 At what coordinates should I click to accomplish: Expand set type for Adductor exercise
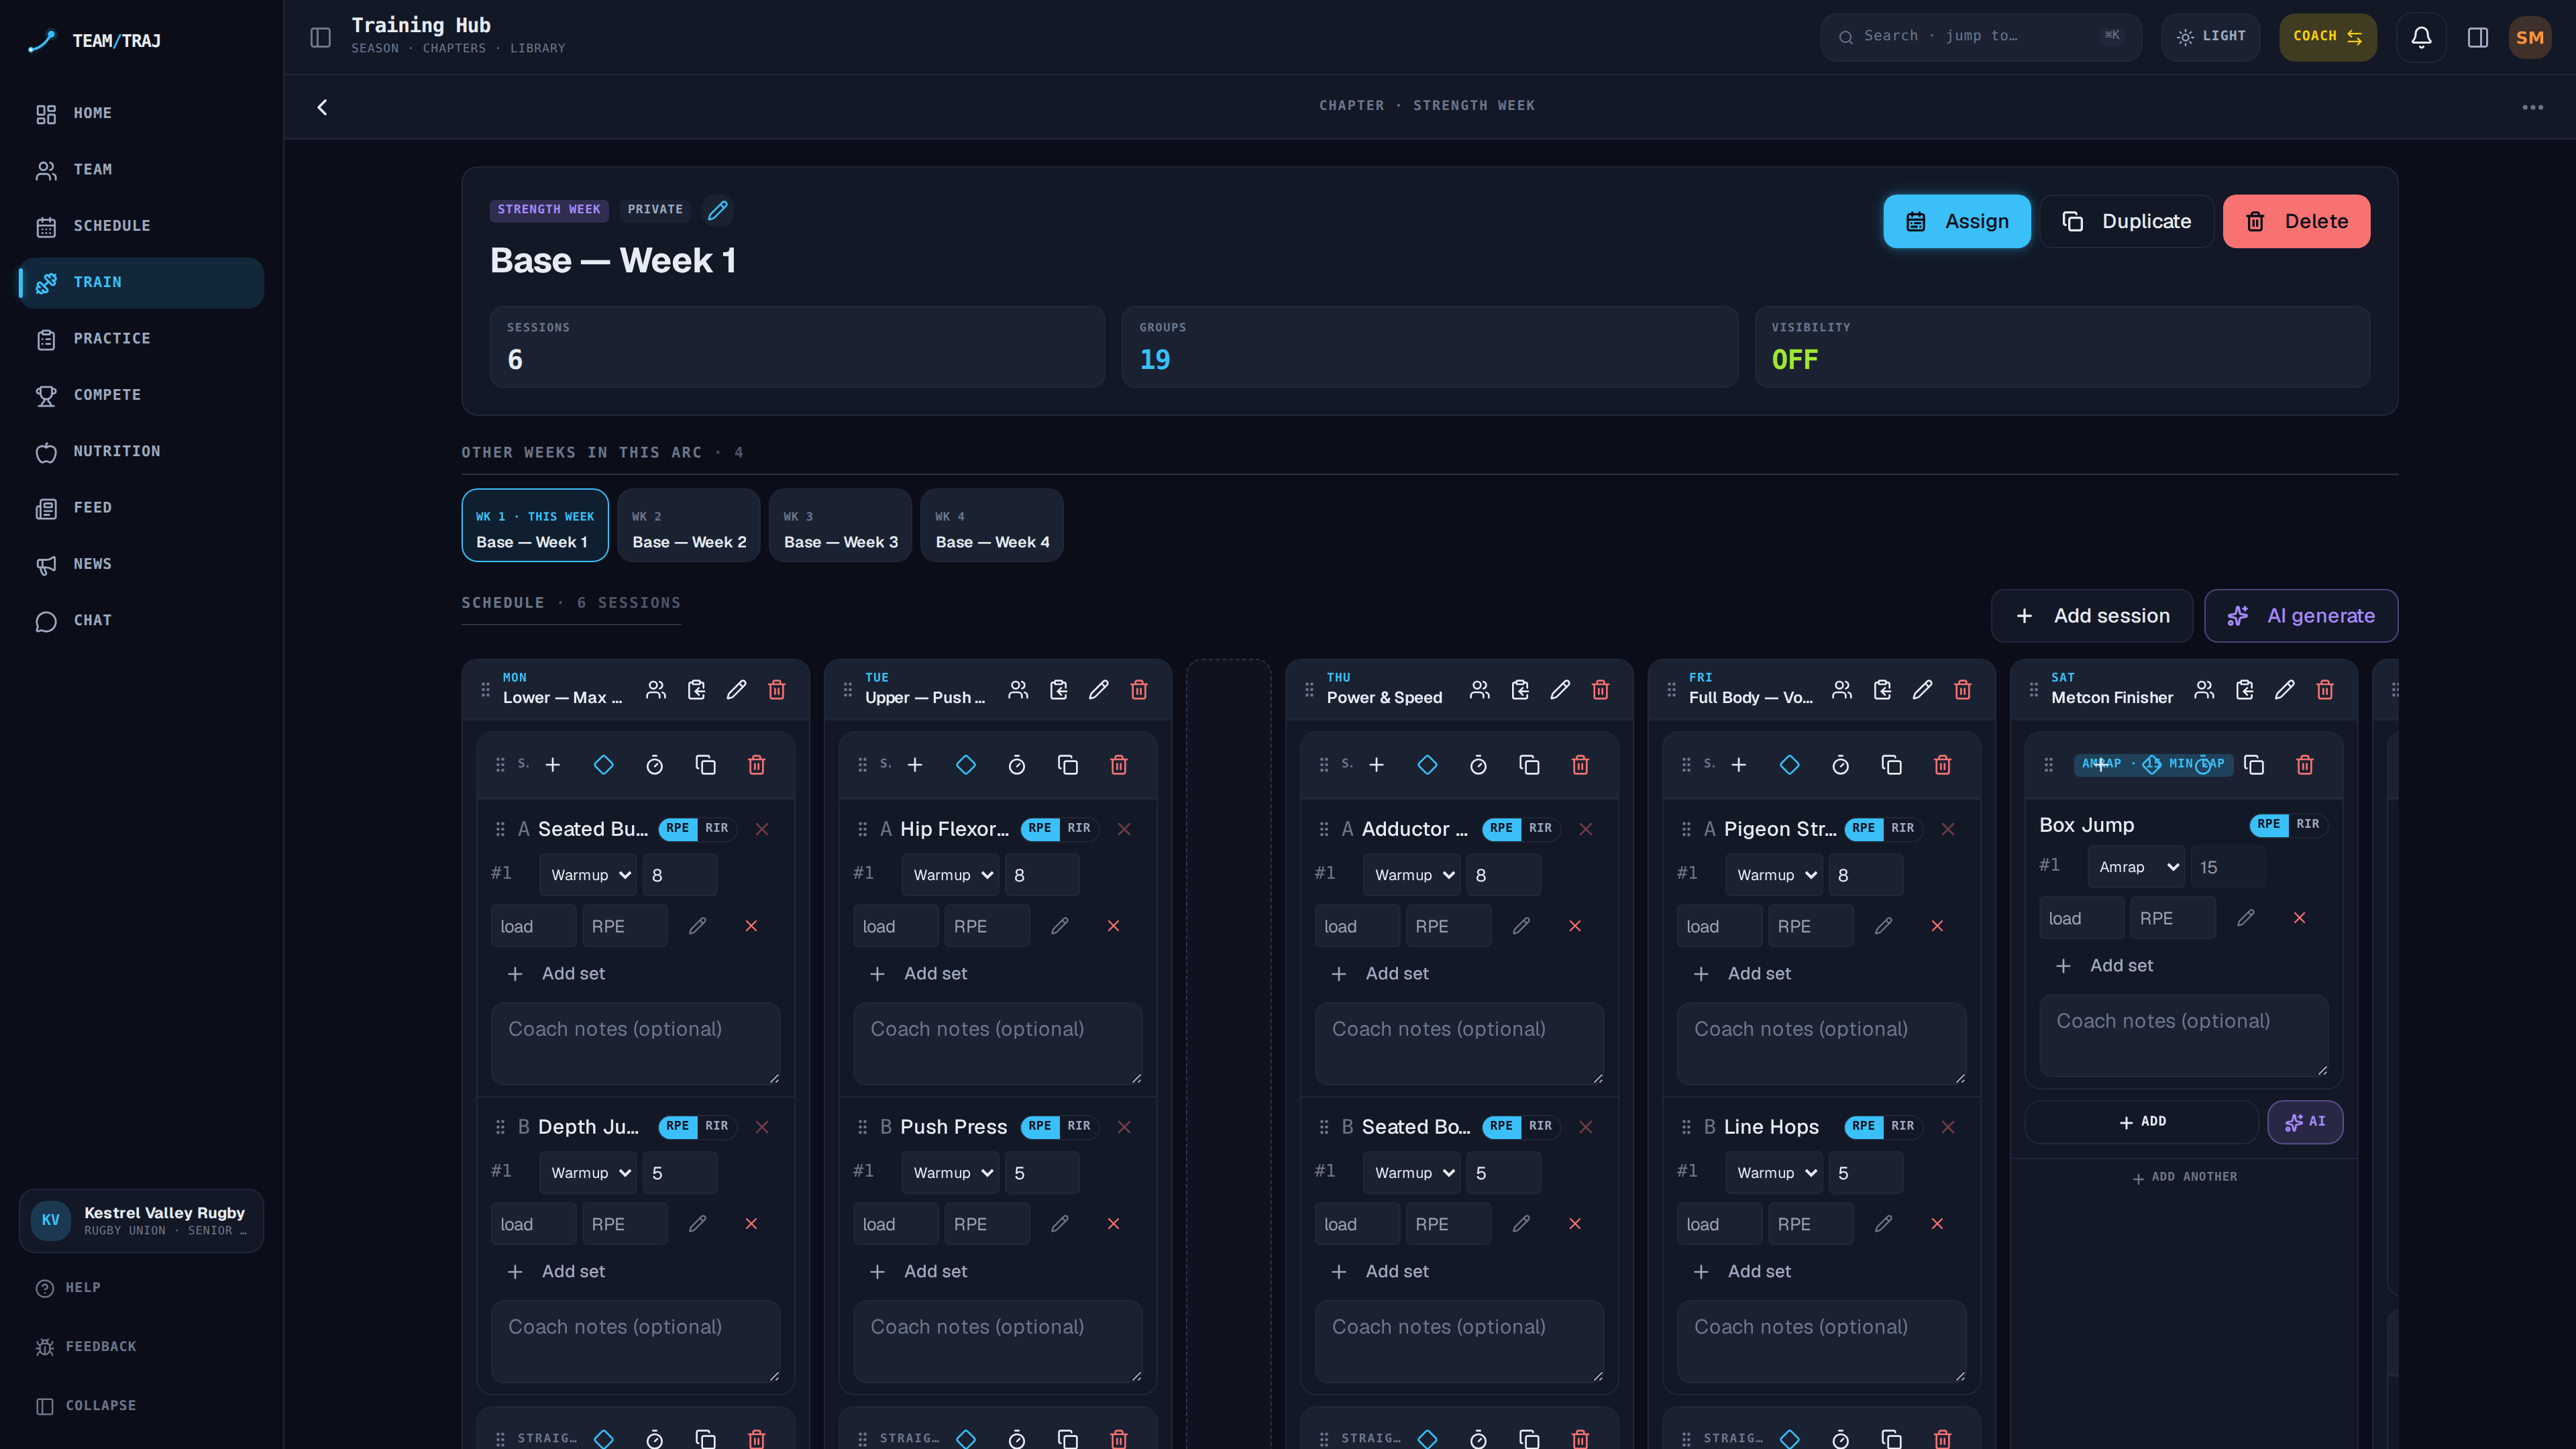click(x=1412, y=875)
